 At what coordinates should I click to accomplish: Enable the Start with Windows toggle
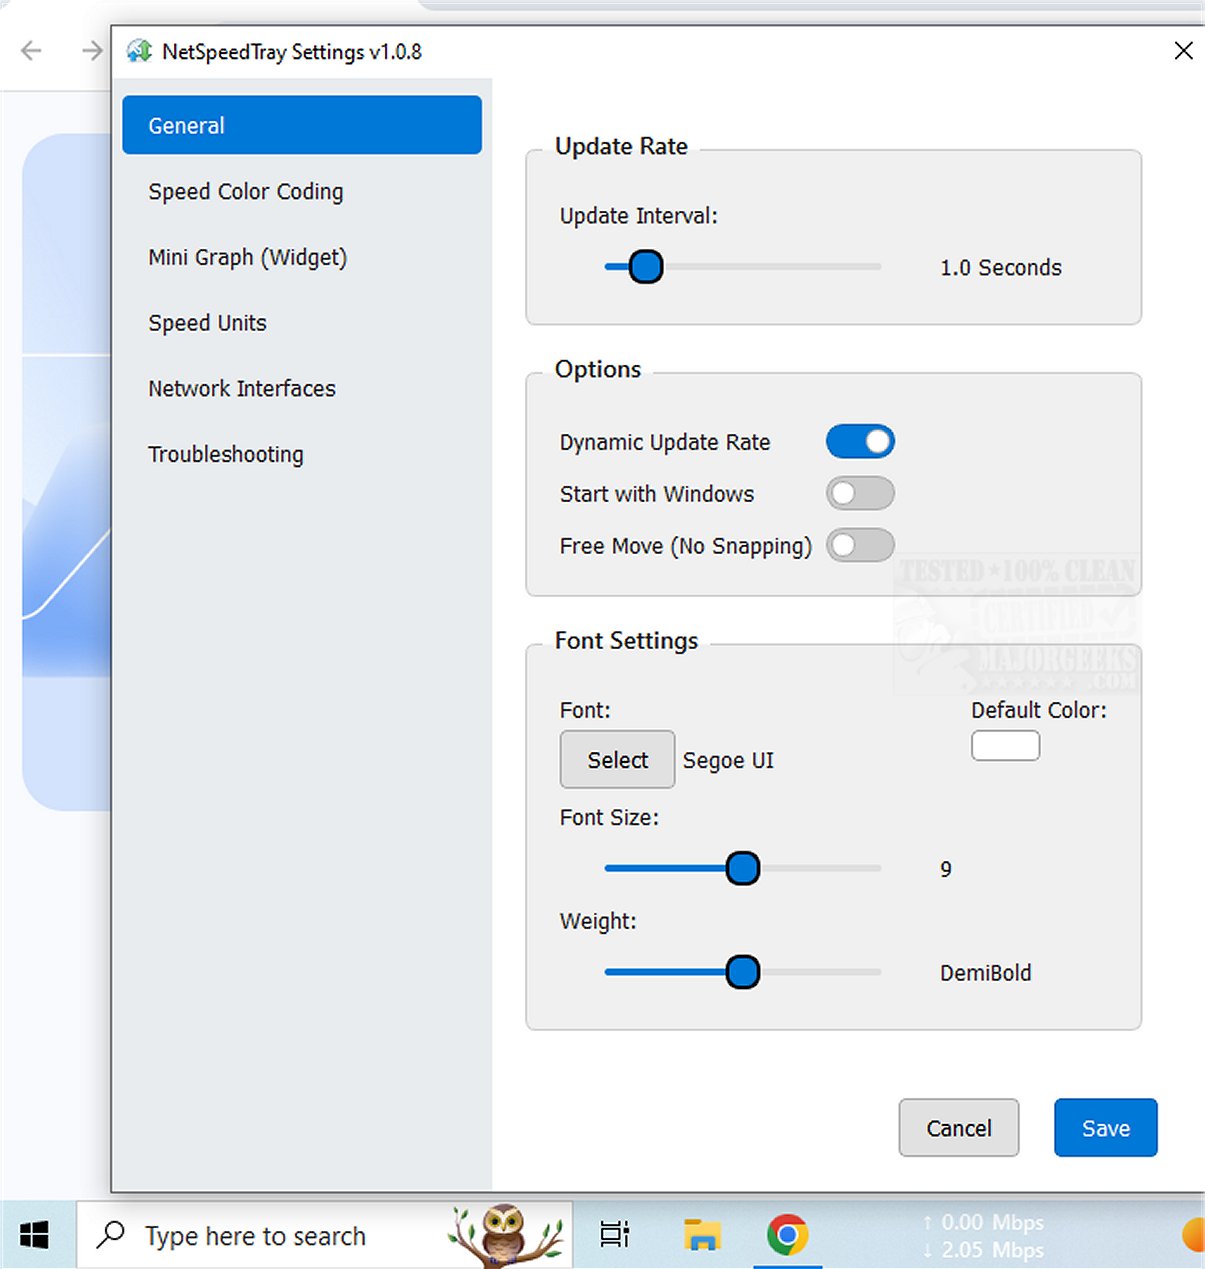pos(860,494)
